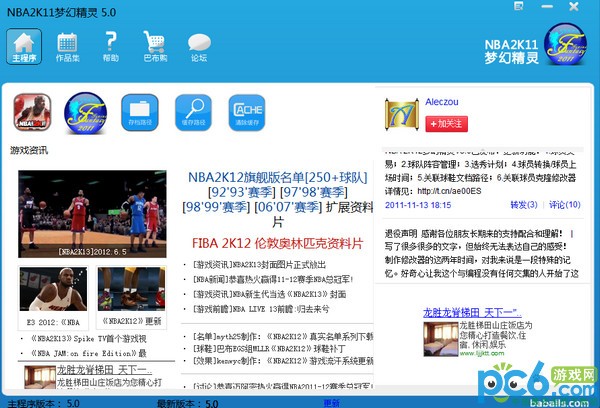Open [效果]kennyc制作 sweat system entry
Image resolution: width=600 pixels, height=408 pixels.
click(x=283, y=361)
